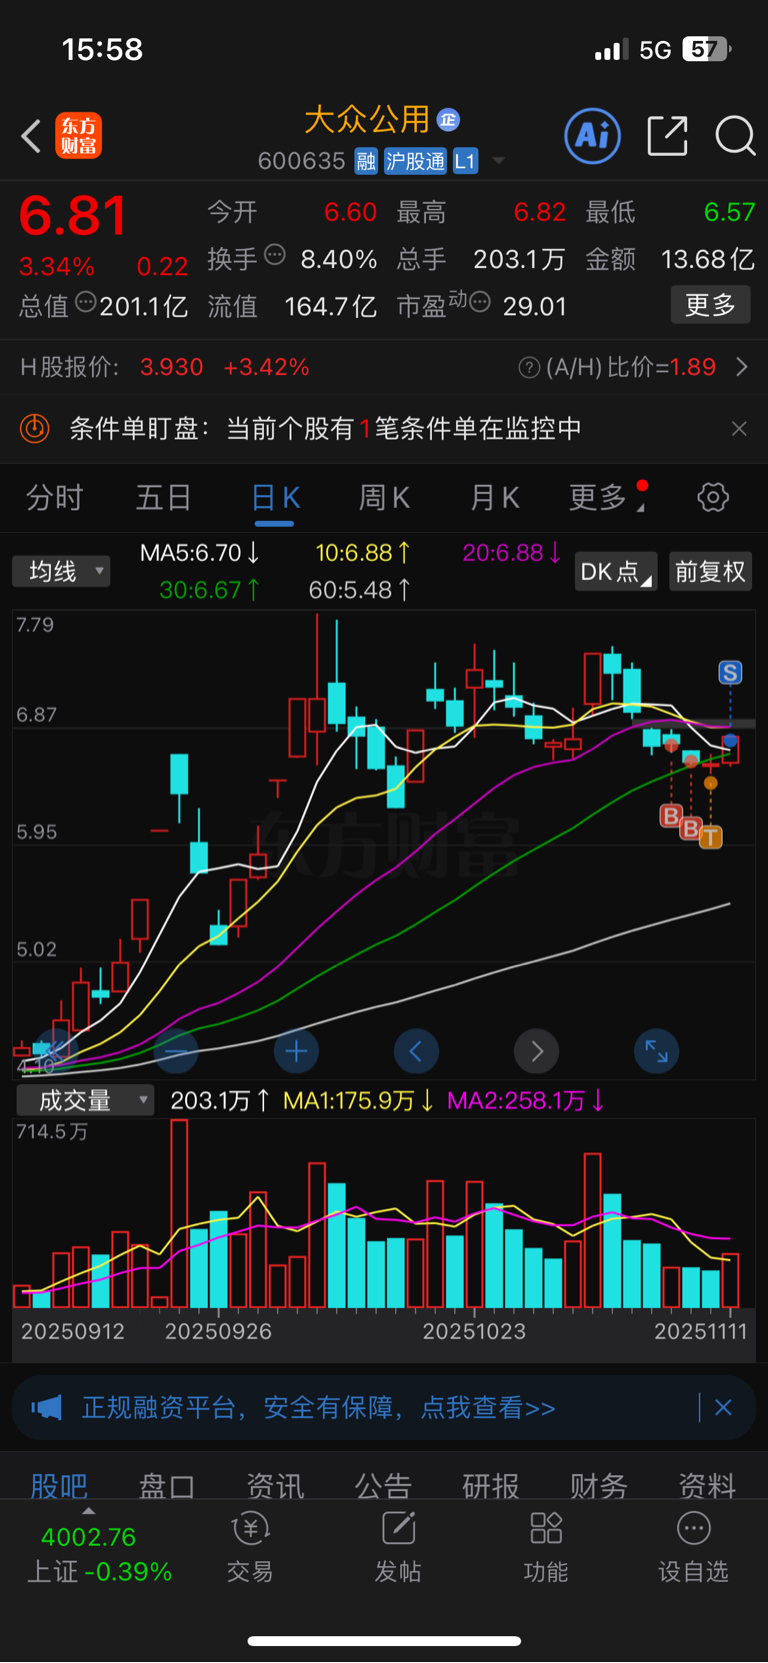Open the 公告 tab

point(383,1485)
